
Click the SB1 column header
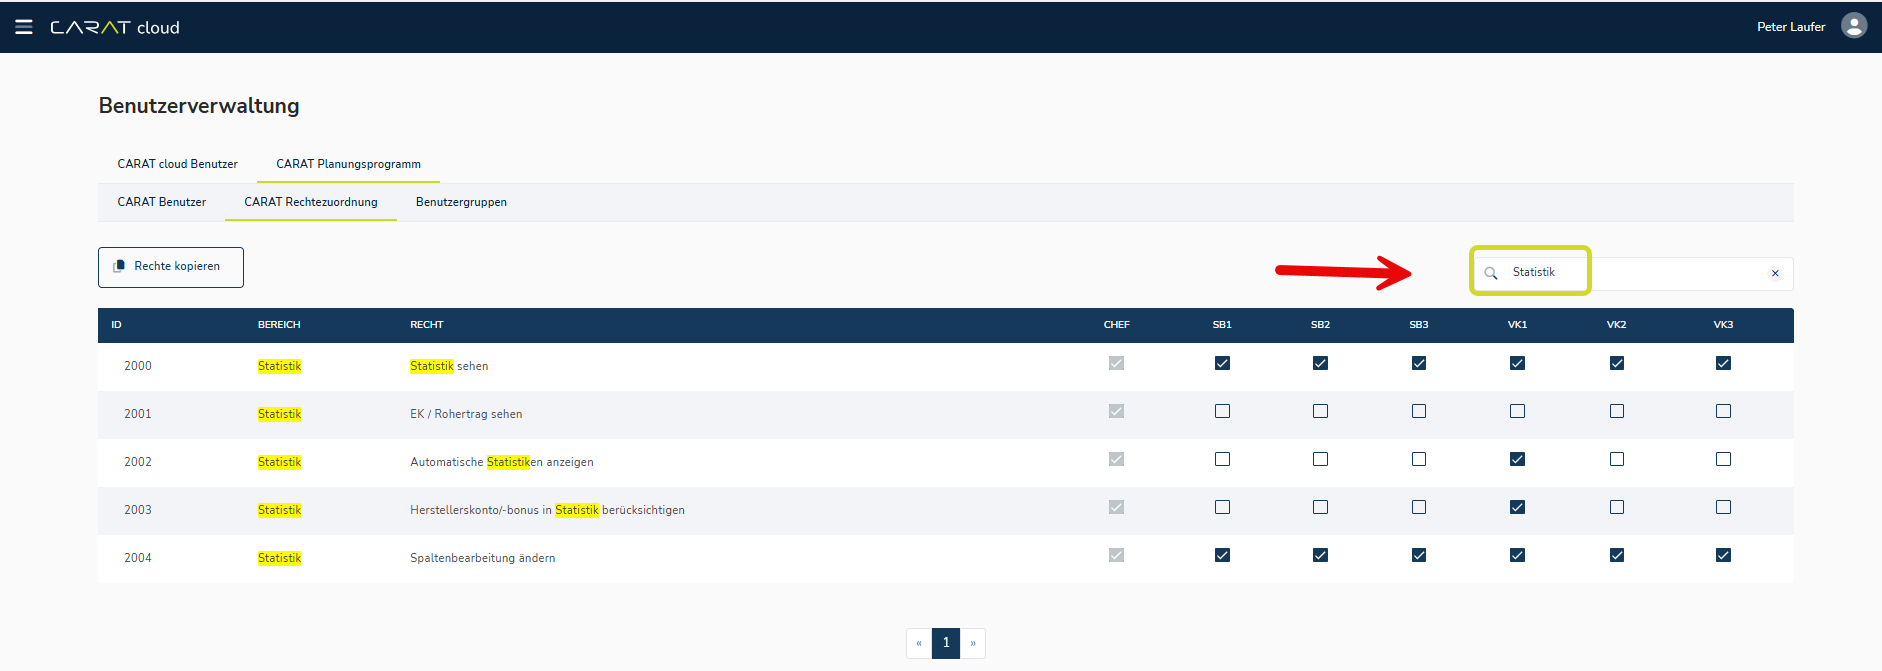(1222, 325)
